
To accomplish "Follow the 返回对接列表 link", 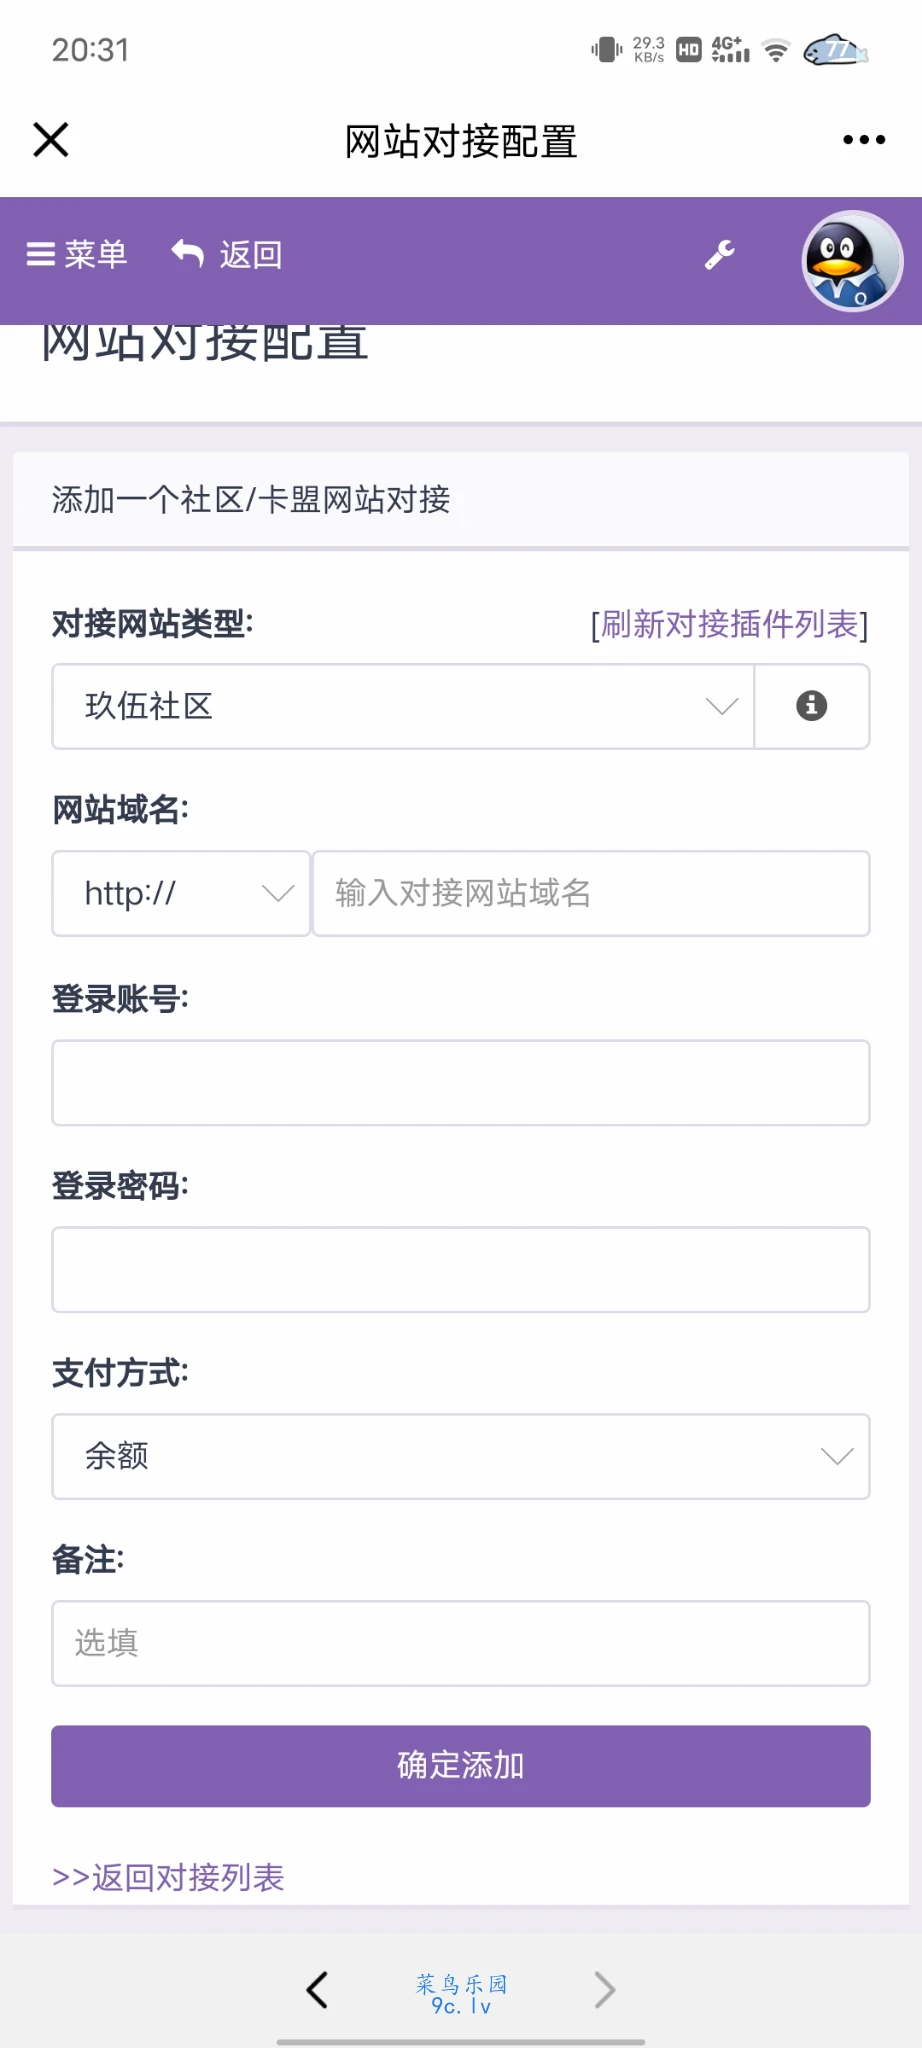I will click(169, 1877).
